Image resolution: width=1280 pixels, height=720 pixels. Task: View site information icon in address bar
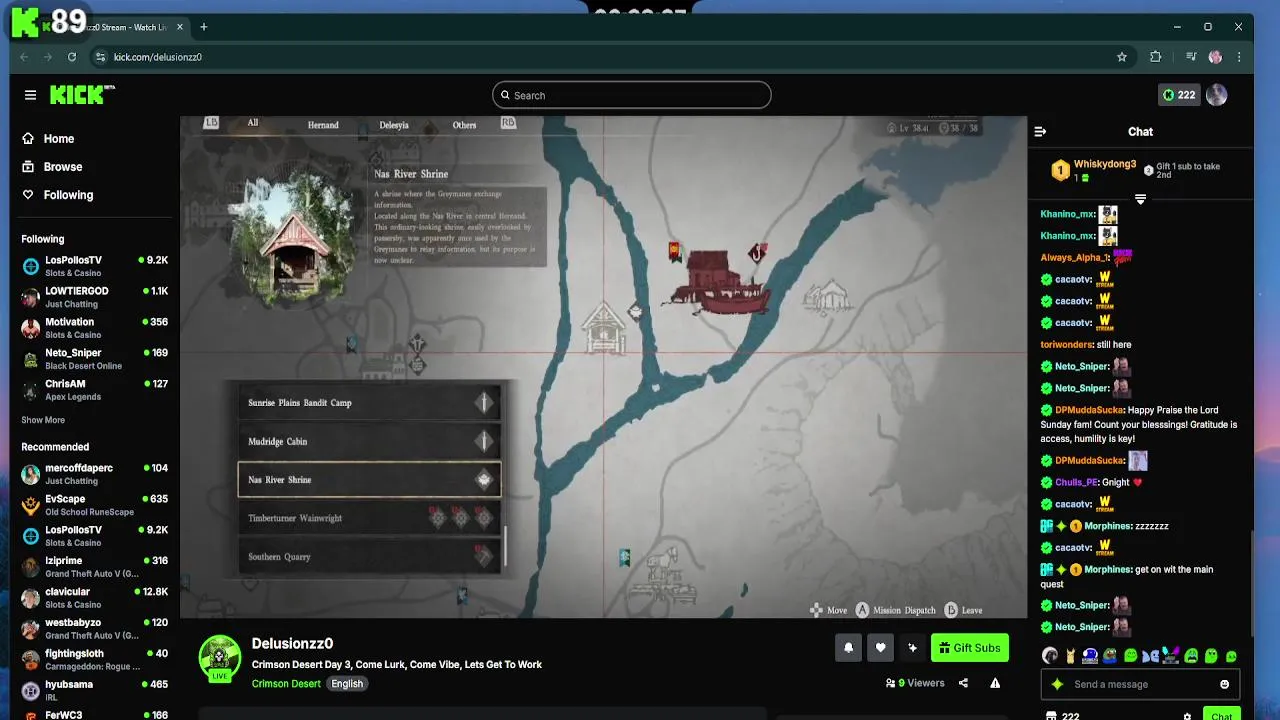[x=100, y=57]
